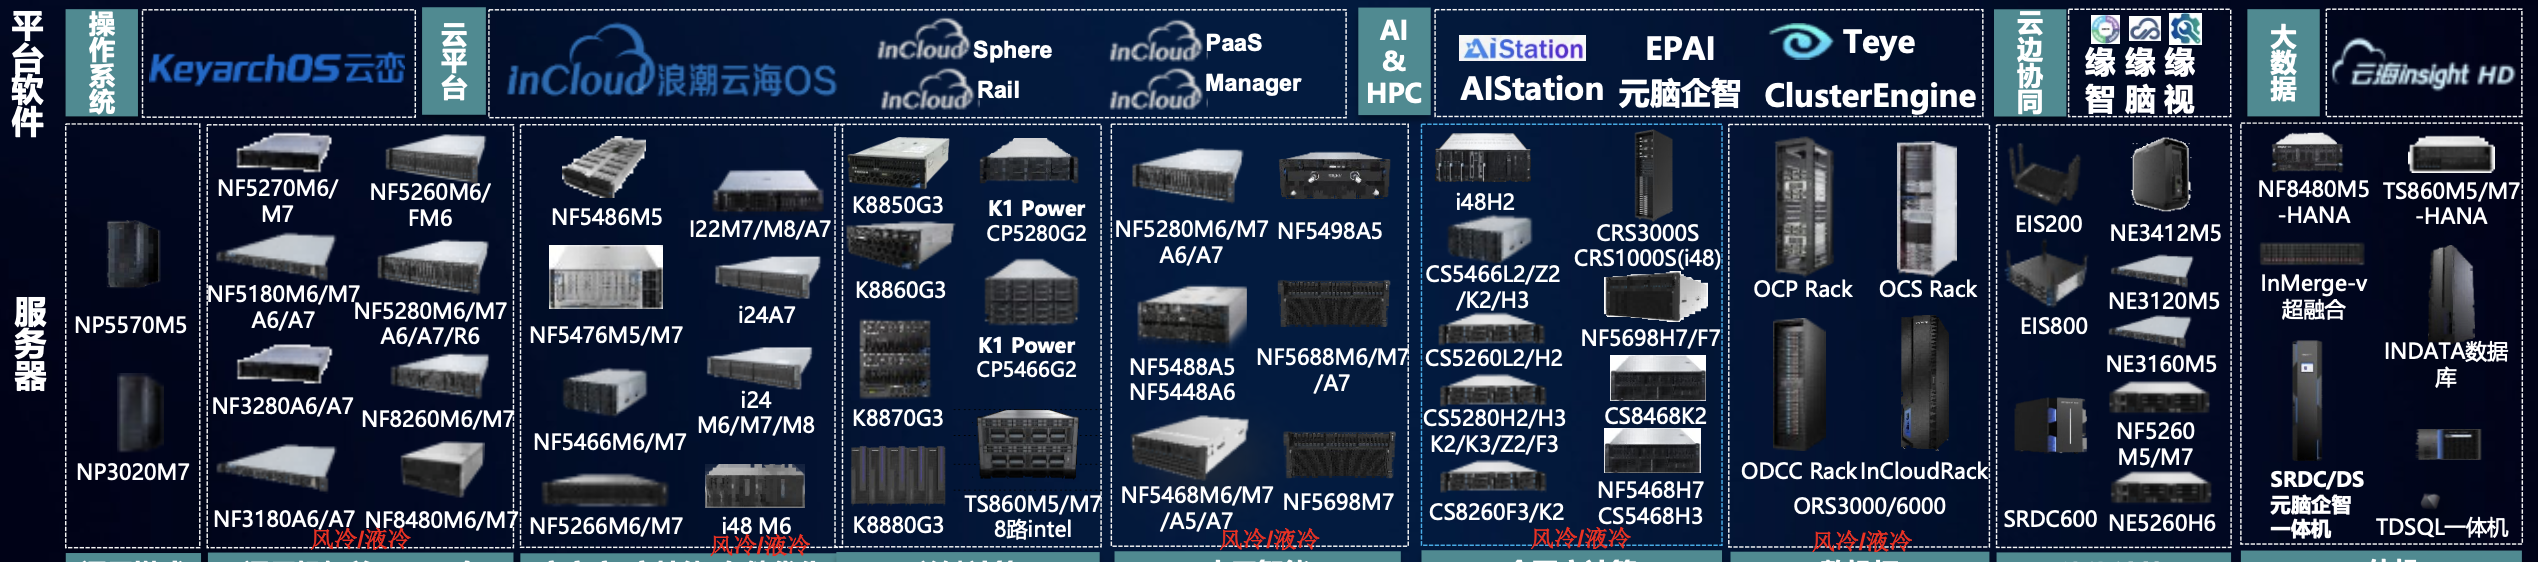The image size is (2538, 562).
Task: Click the I22M7/M8/A7 label
Action: pyautogui.click(x=760, y=229)
